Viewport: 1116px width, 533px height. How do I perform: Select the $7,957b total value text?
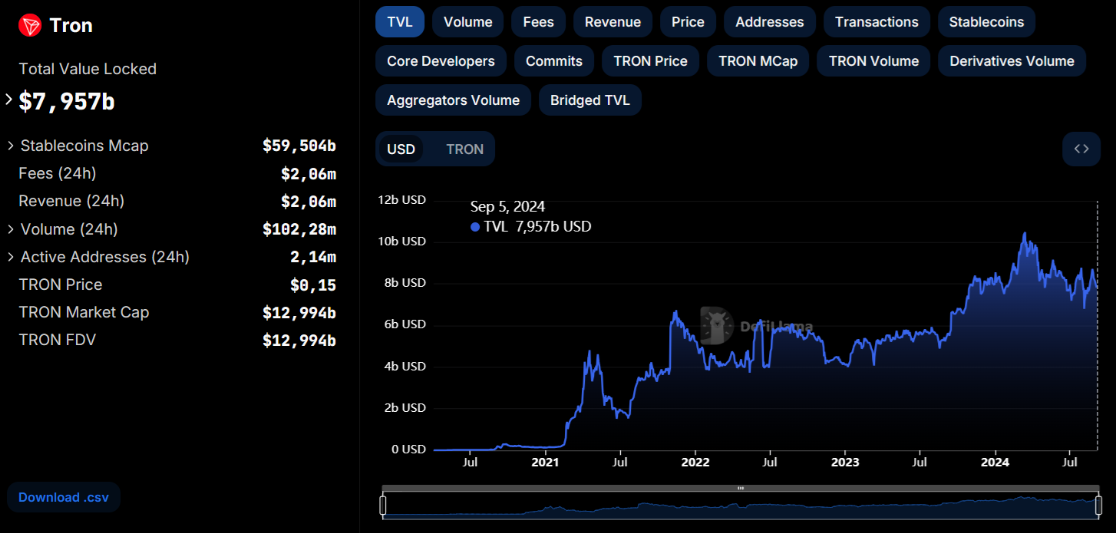(67, 101)
